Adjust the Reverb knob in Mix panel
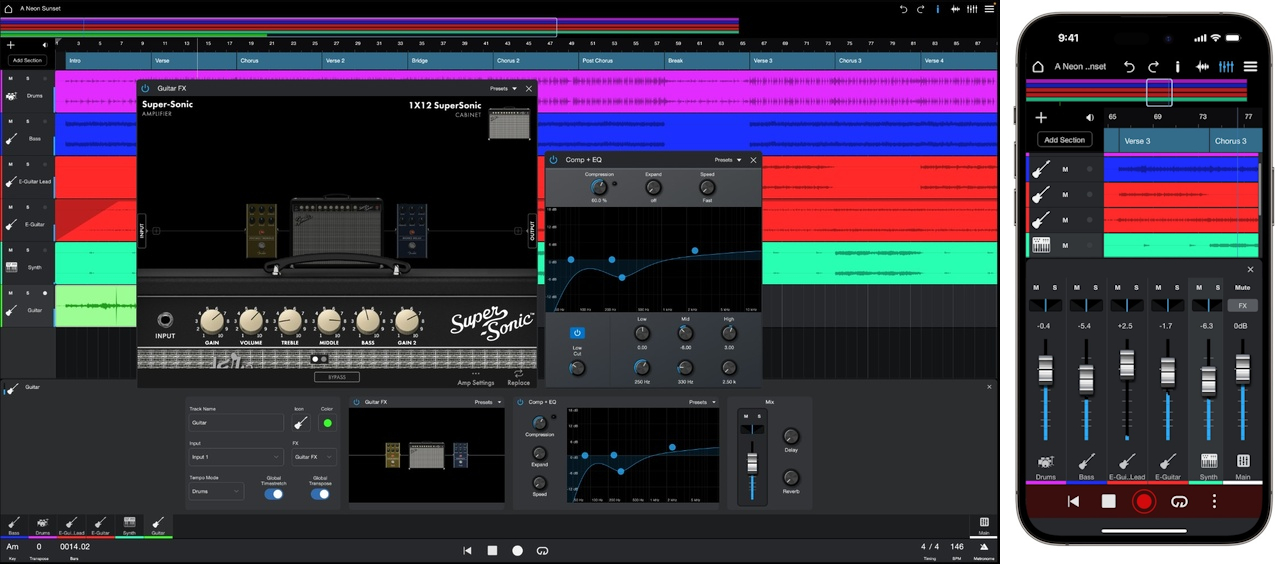 pyautogui.click(x=791, y=477)
